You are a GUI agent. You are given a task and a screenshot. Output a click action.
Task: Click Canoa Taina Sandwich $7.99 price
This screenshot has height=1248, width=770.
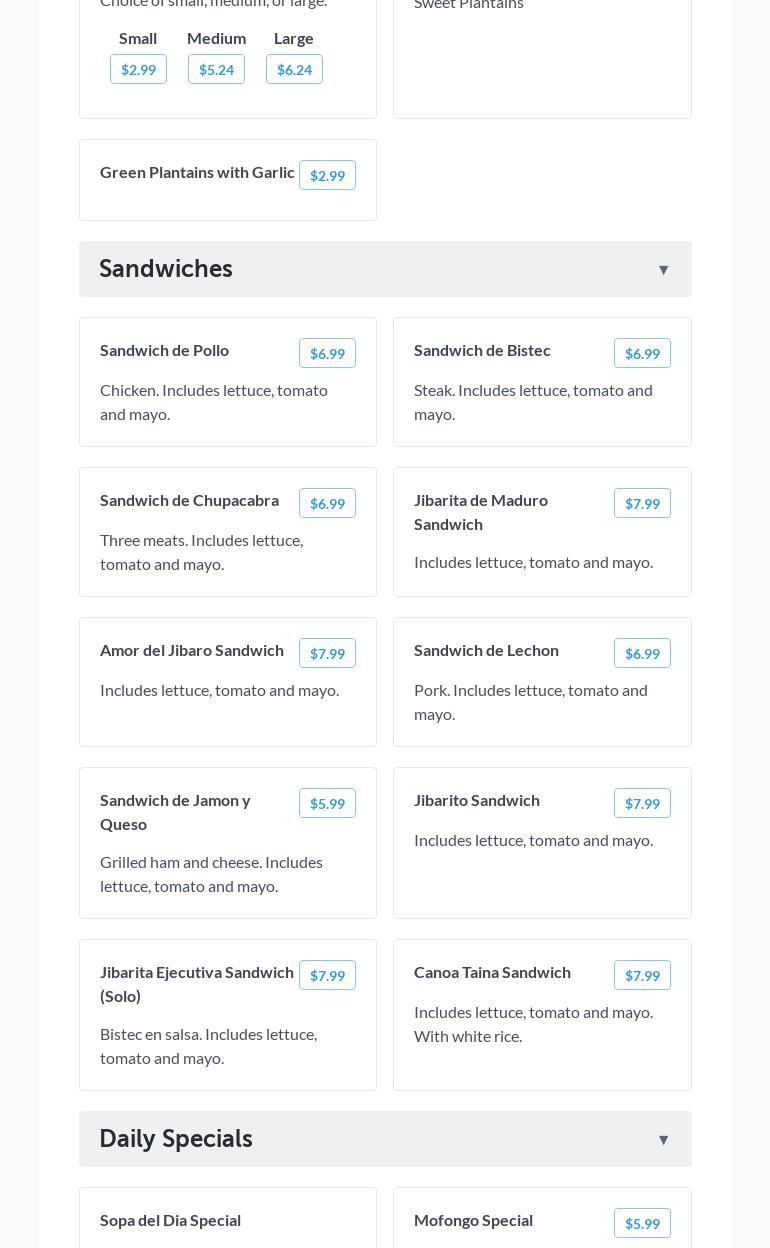point(642,975)
